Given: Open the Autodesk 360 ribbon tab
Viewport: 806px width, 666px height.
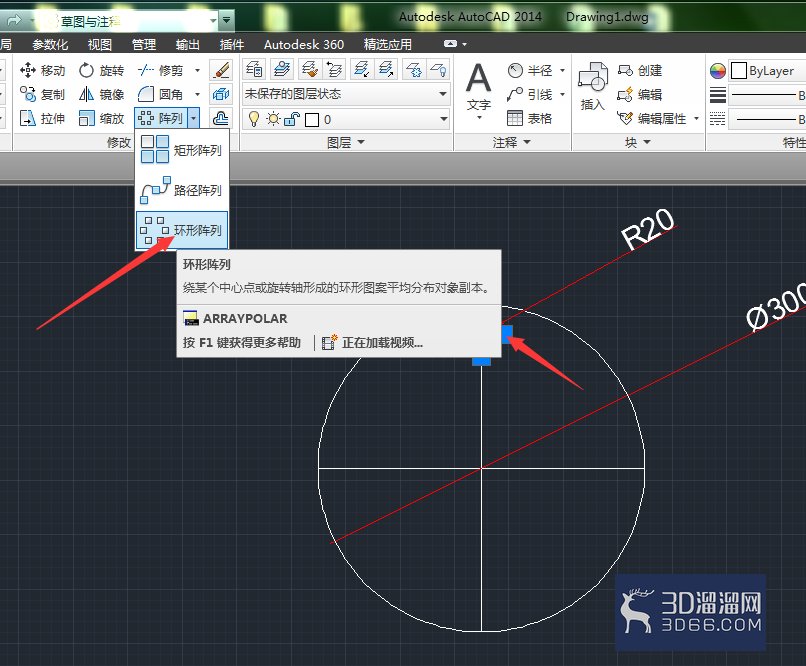Looking at the screenshot, I should tap(304, 44).
